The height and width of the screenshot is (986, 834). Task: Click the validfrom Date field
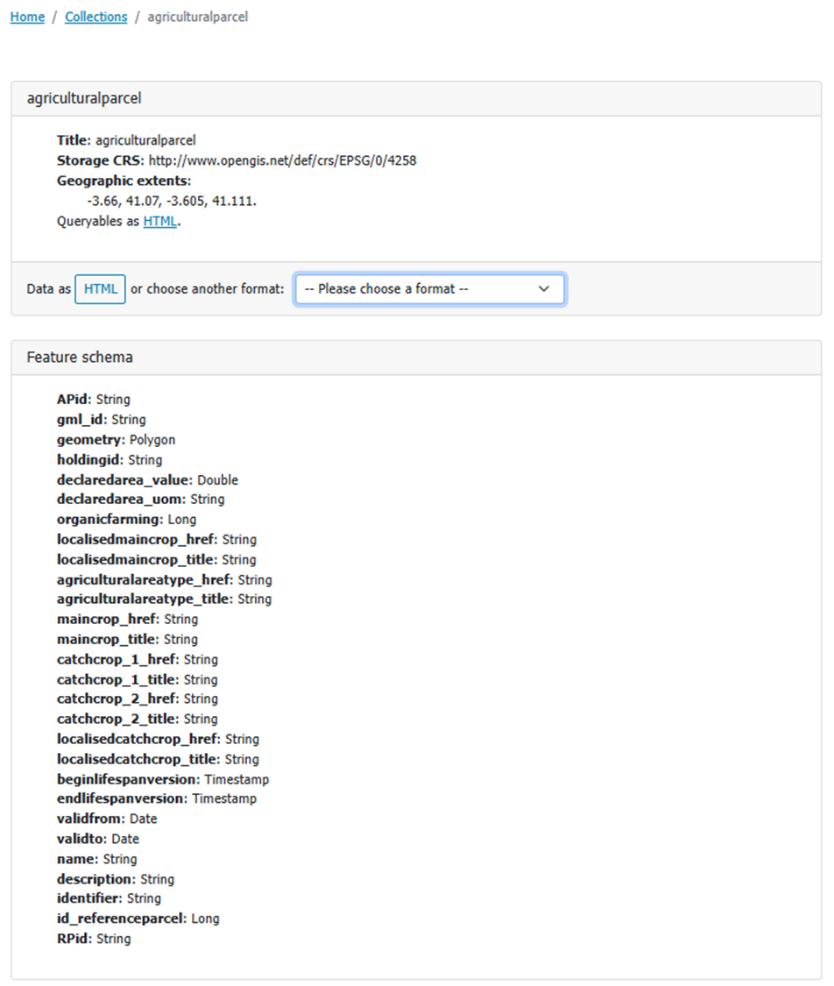[x=107, y=819]
